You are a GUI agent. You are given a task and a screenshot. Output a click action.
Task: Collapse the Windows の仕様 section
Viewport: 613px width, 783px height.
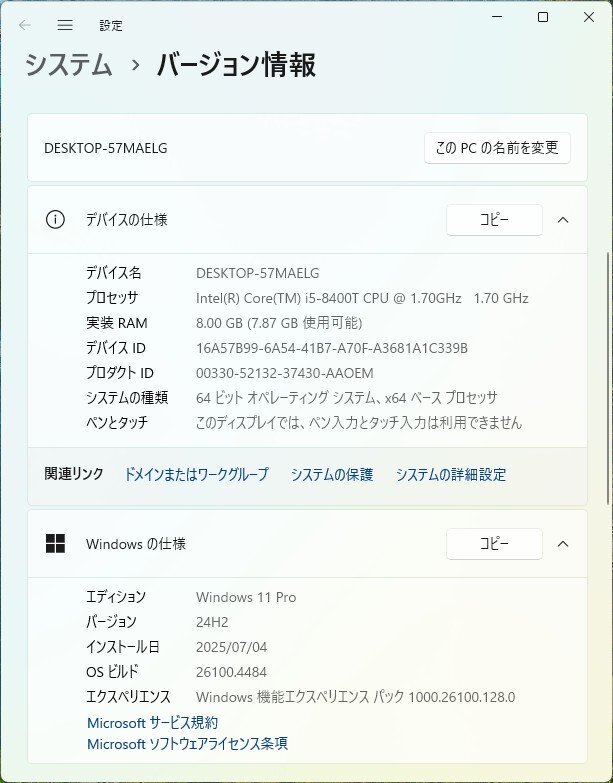coord(563,544)
